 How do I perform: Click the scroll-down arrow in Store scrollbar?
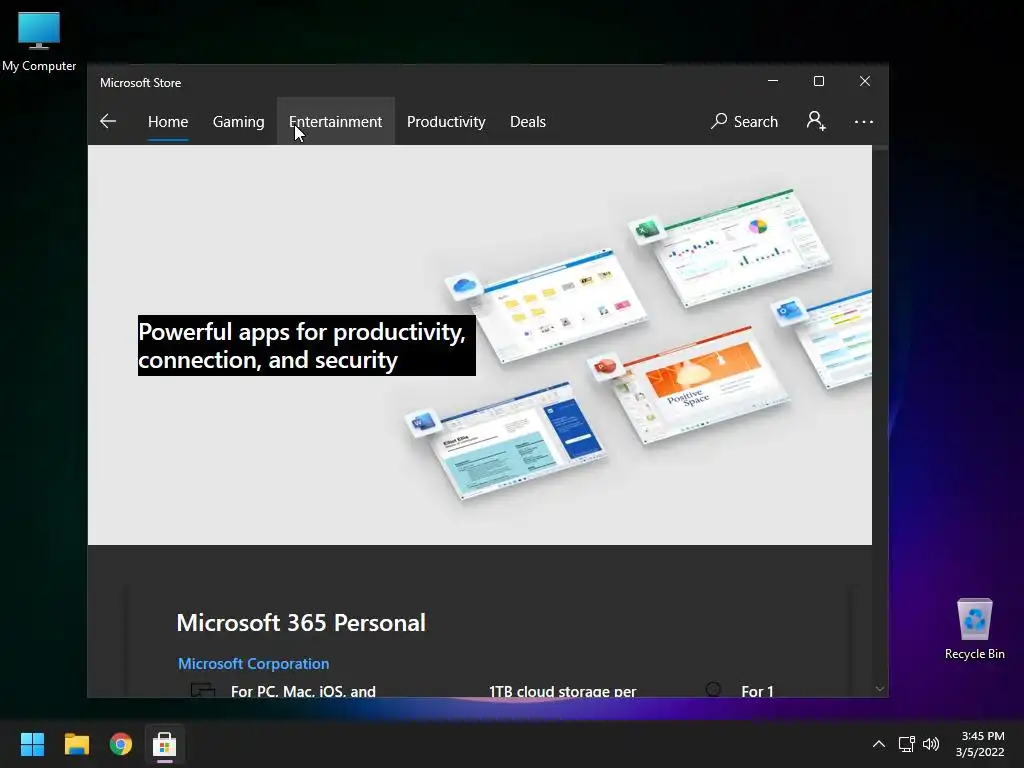pos(880,689)
